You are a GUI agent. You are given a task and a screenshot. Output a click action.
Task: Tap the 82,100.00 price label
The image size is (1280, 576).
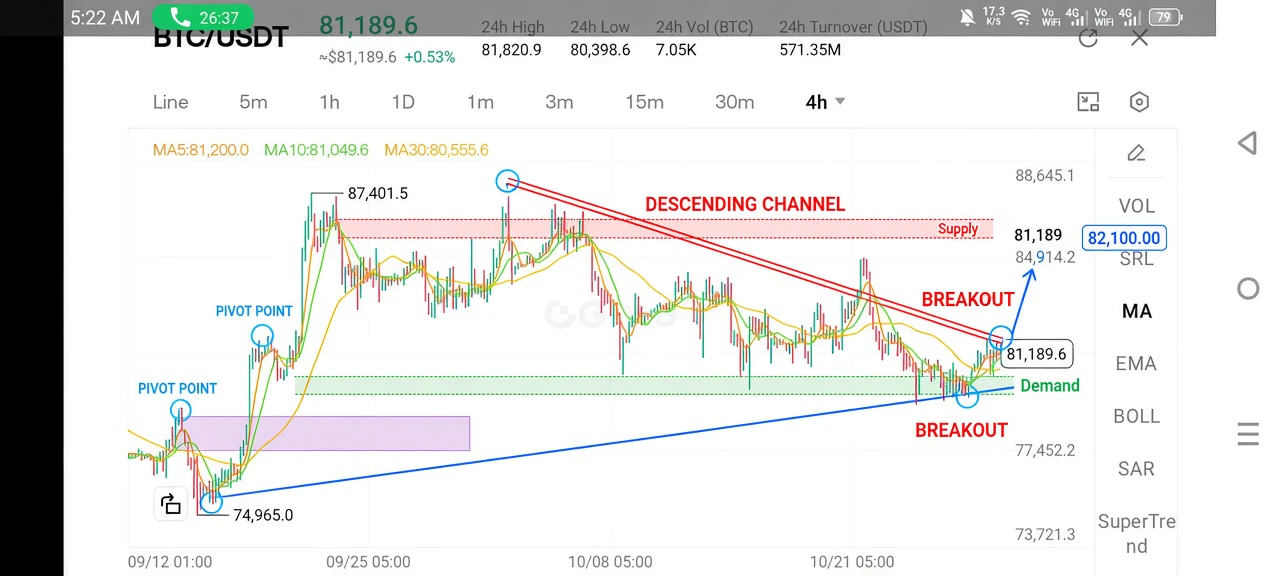[x=1124, y=238]
